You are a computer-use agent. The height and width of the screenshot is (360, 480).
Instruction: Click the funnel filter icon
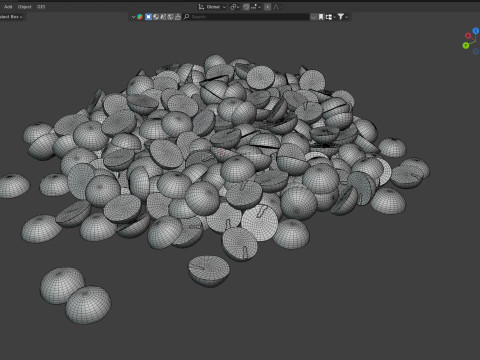(x=340, y=17)
